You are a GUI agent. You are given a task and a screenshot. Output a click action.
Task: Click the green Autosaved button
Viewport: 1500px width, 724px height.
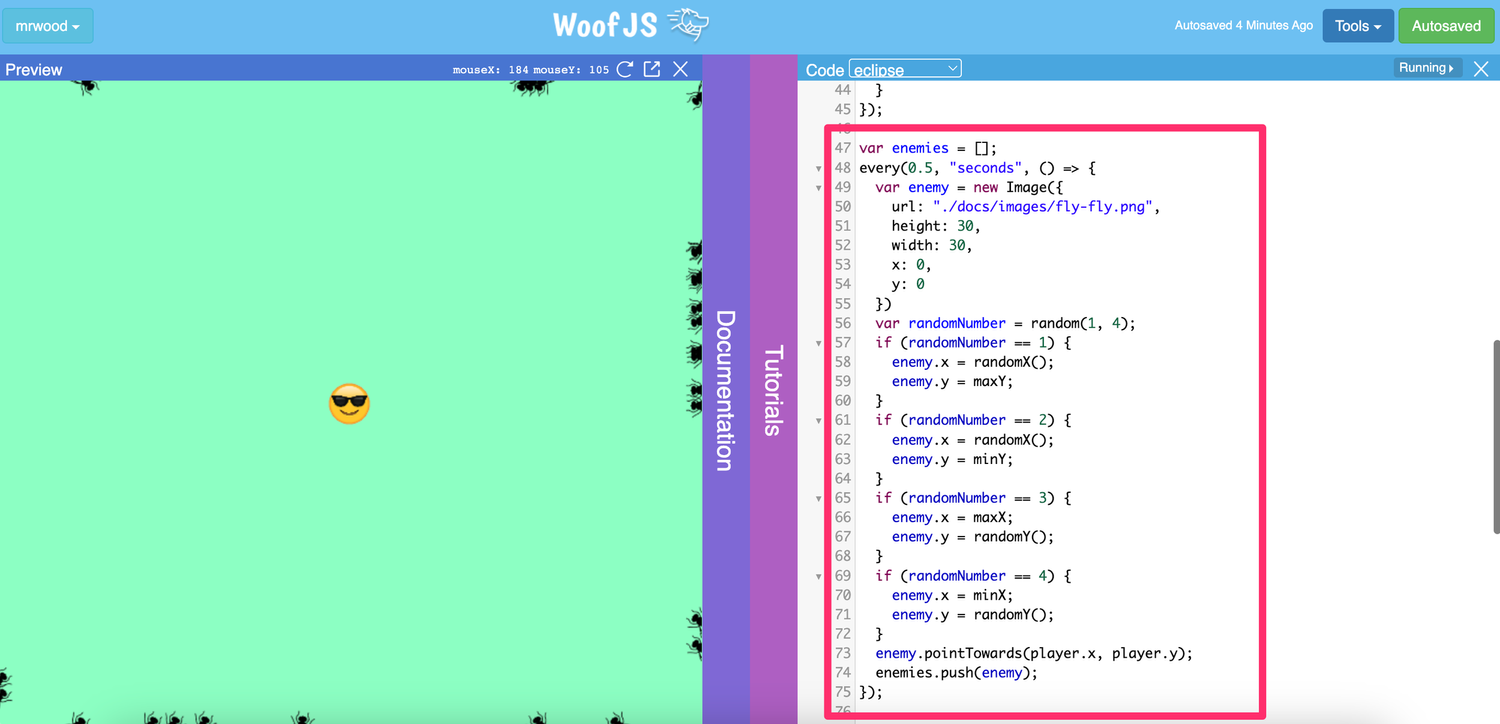click(1446, 25)
